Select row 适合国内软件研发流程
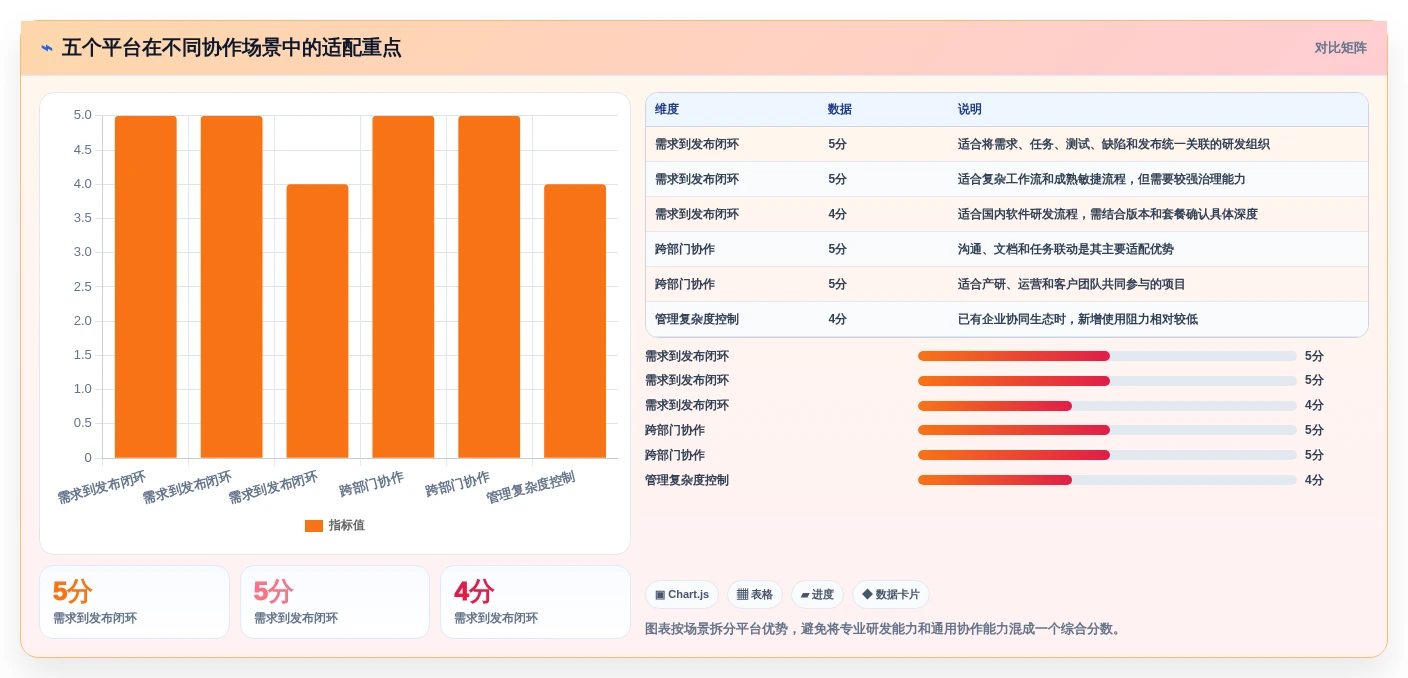The image size is (1408, 678). tap(1007, 215)
